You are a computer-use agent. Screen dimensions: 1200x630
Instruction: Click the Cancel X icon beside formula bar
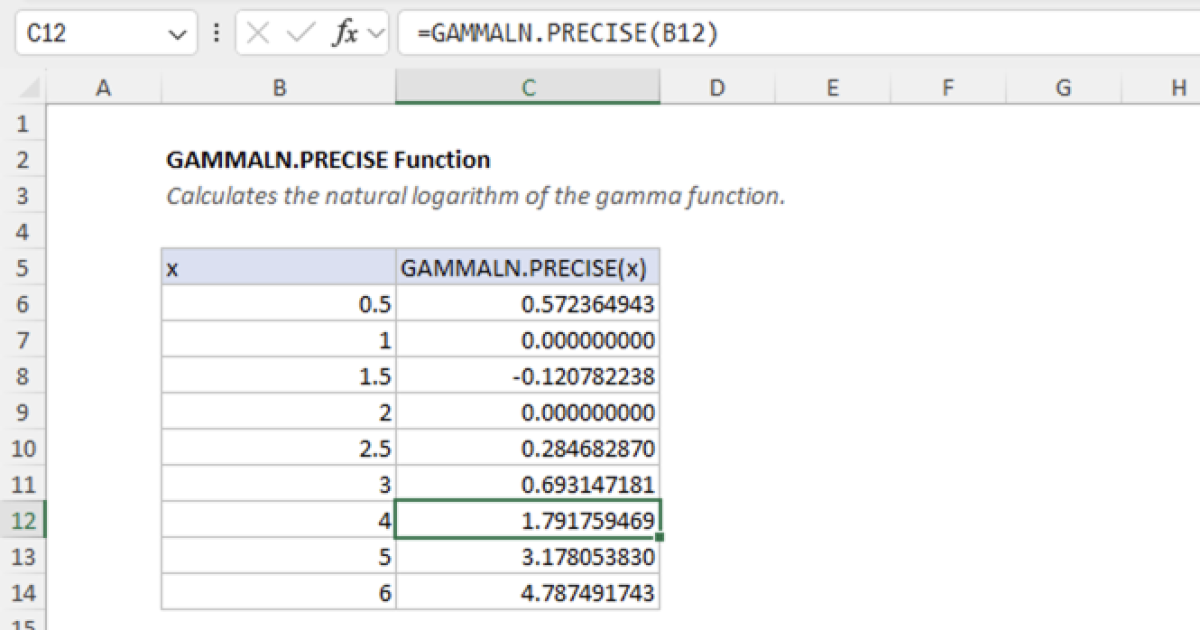tap(258, 33)
